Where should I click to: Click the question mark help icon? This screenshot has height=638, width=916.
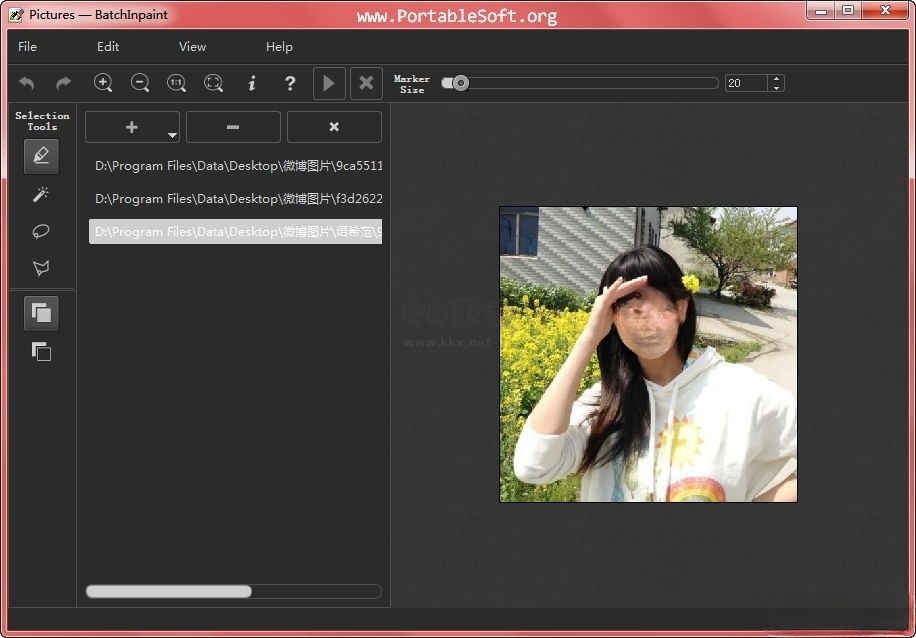click(x=290, y=83)
